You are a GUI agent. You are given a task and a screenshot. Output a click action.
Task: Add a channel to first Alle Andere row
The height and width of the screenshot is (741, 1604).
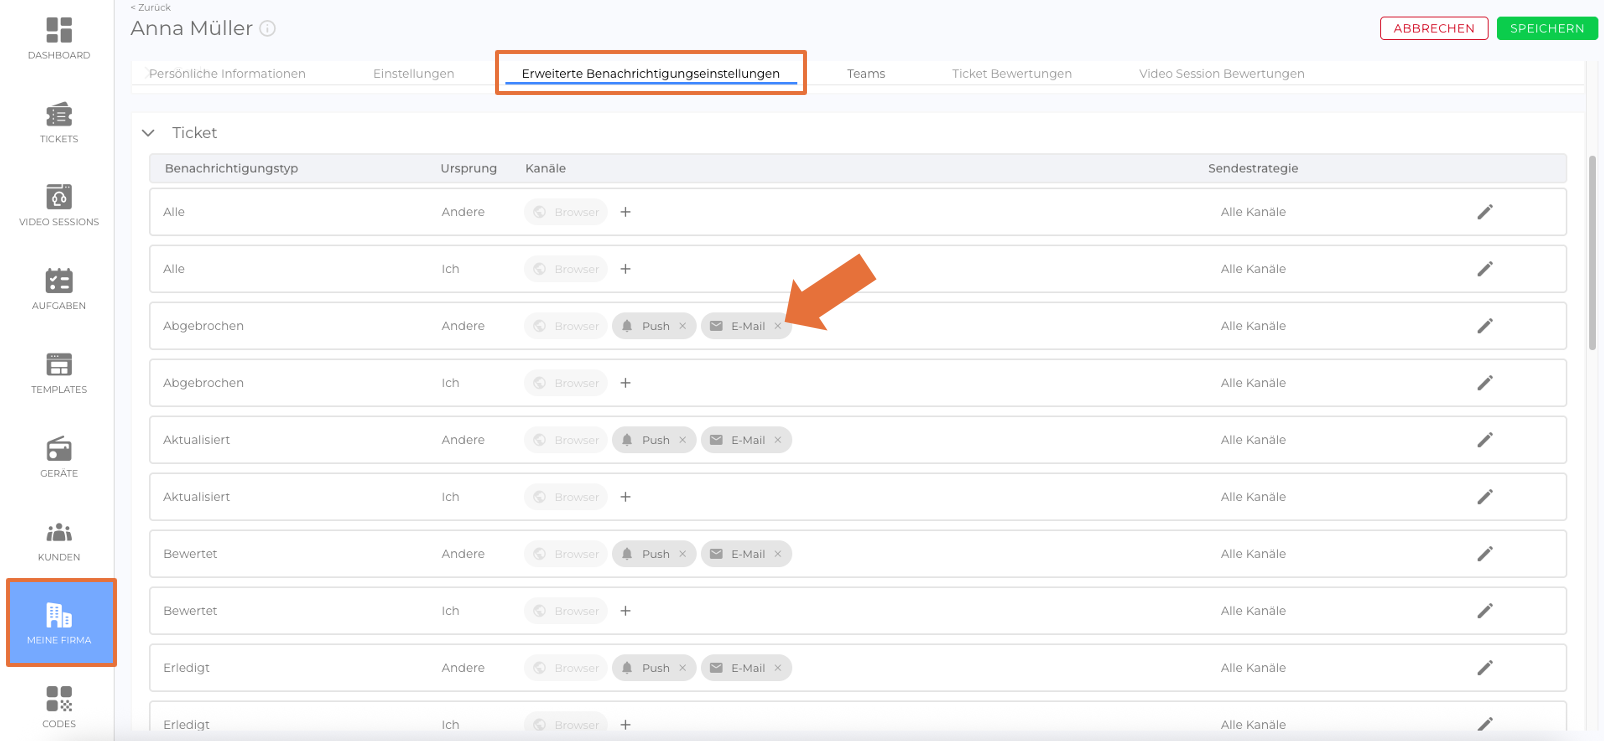coord(625,212)
